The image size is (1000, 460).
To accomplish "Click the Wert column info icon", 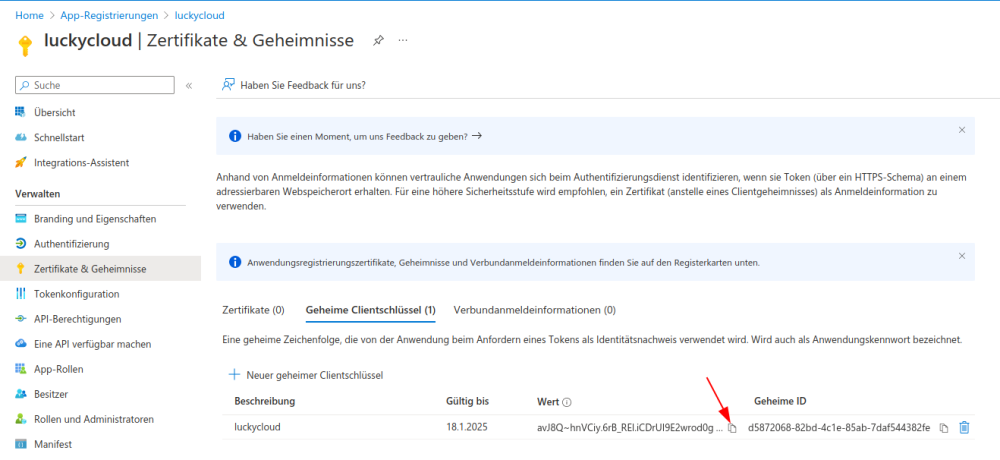I will click(567, 402).
